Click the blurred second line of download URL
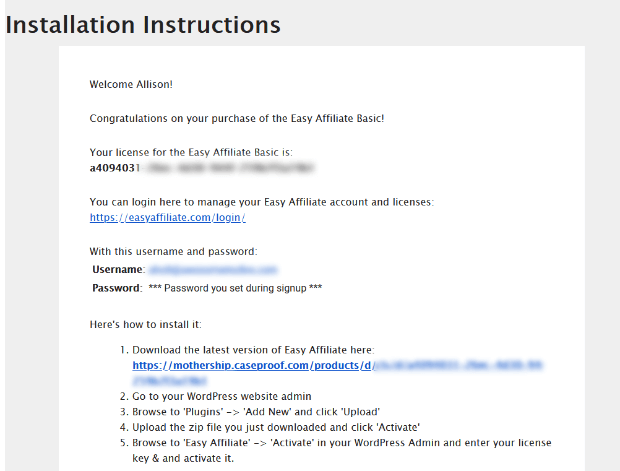 coord(170,380)
